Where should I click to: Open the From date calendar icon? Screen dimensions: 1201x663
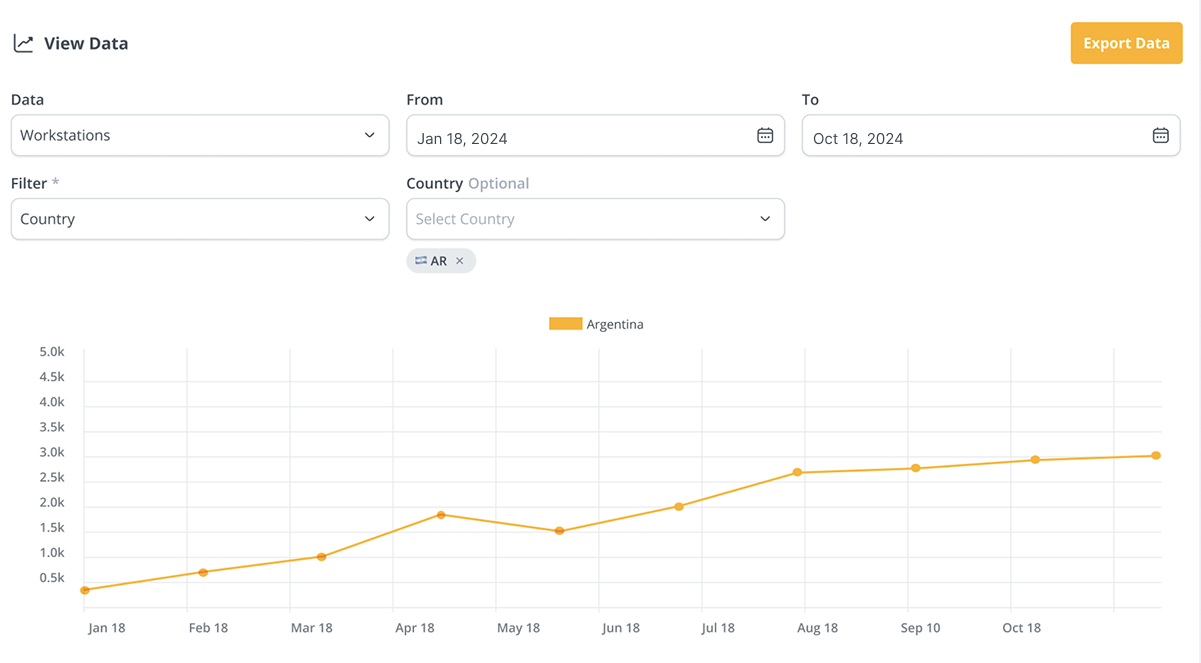765,136
